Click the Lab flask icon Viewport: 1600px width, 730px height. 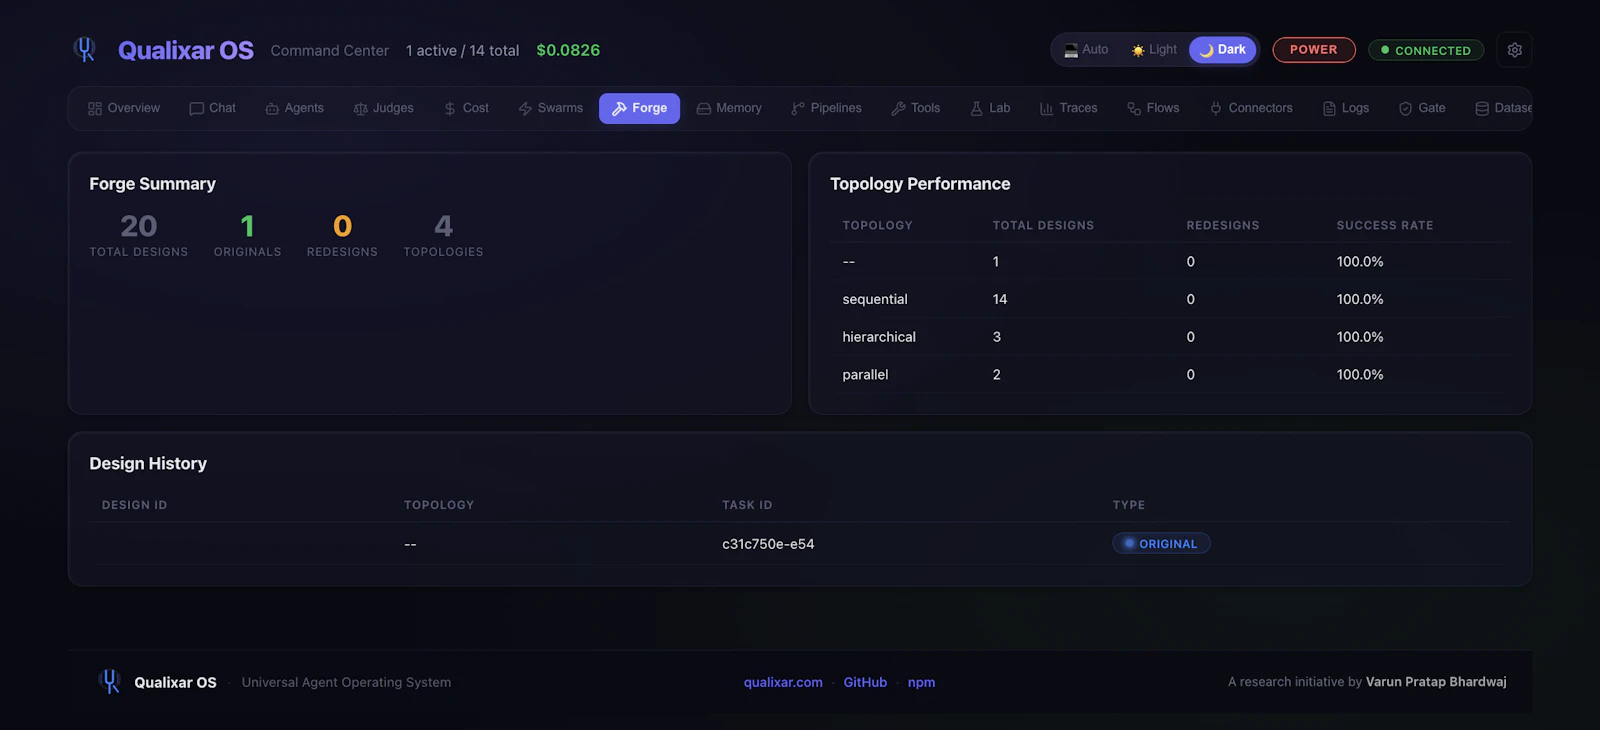pyautogui.click(x=977, y=109)
